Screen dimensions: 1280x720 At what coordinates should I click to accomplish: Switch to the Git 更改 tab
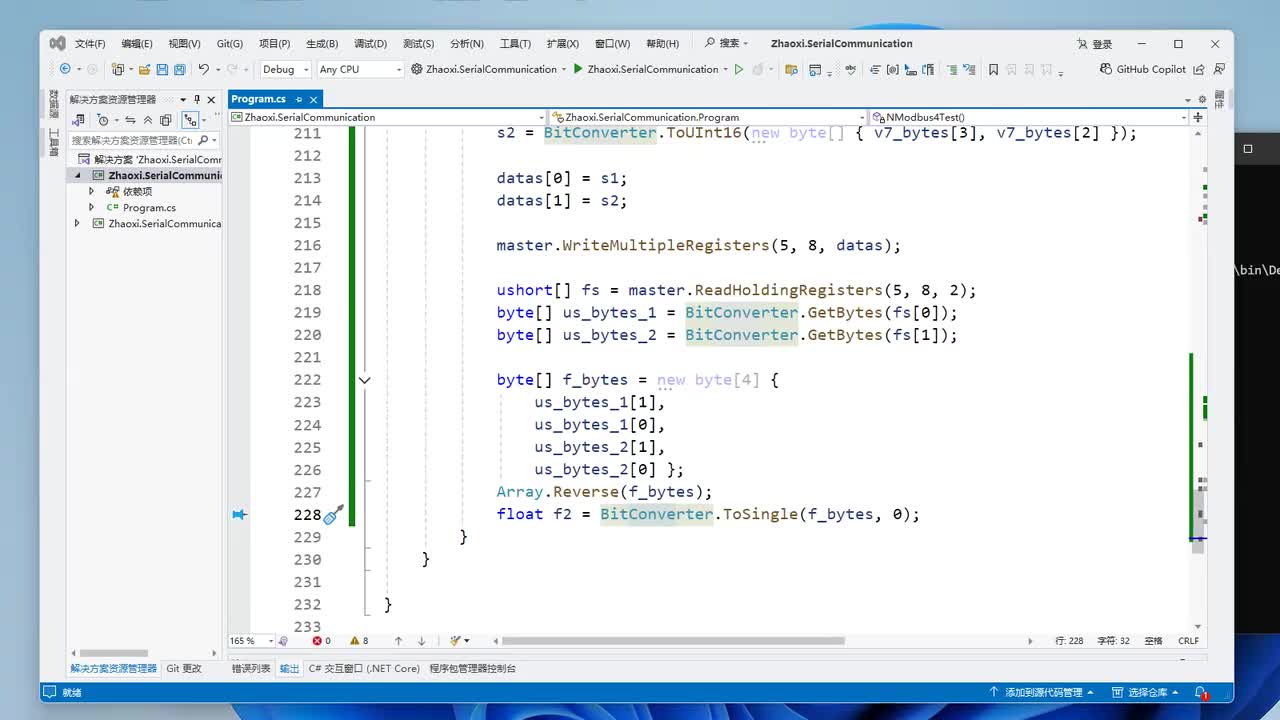point(184,668)
